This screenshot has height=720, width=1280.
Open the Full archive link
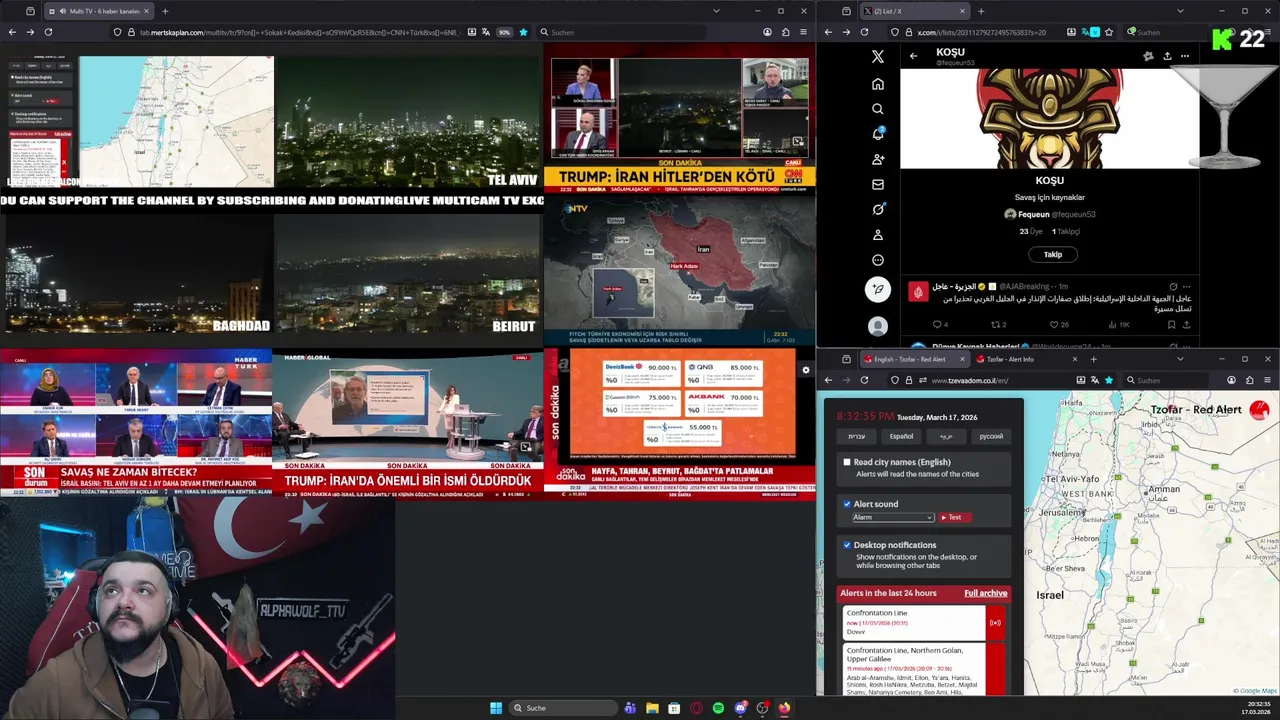pyautogui.click(x=985, y=593)
